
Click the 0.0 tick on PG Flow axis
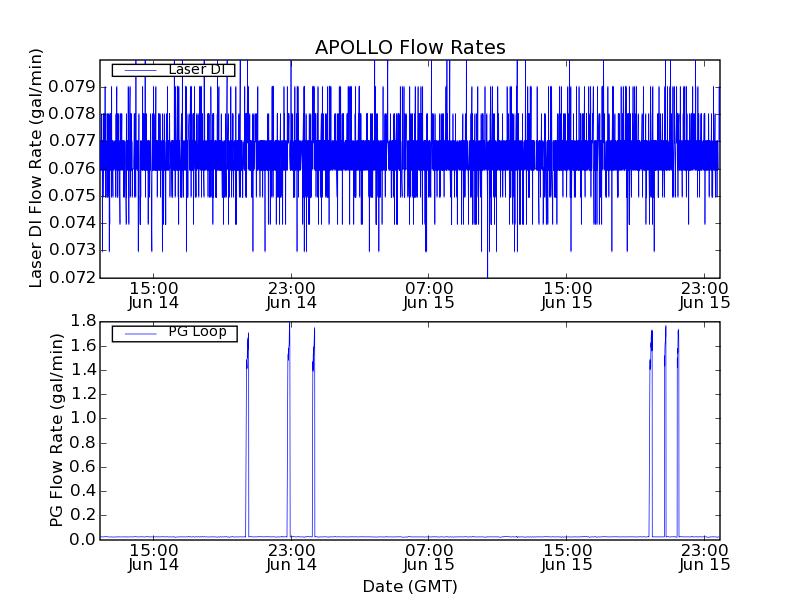click(x=83, y=539)
